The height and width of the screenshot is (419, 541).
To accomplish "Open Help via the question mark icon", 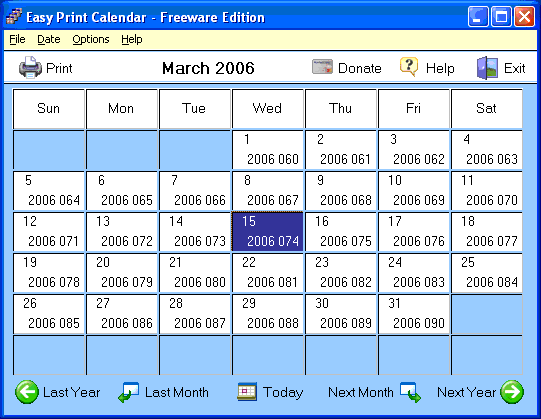I will click(409, 67).
